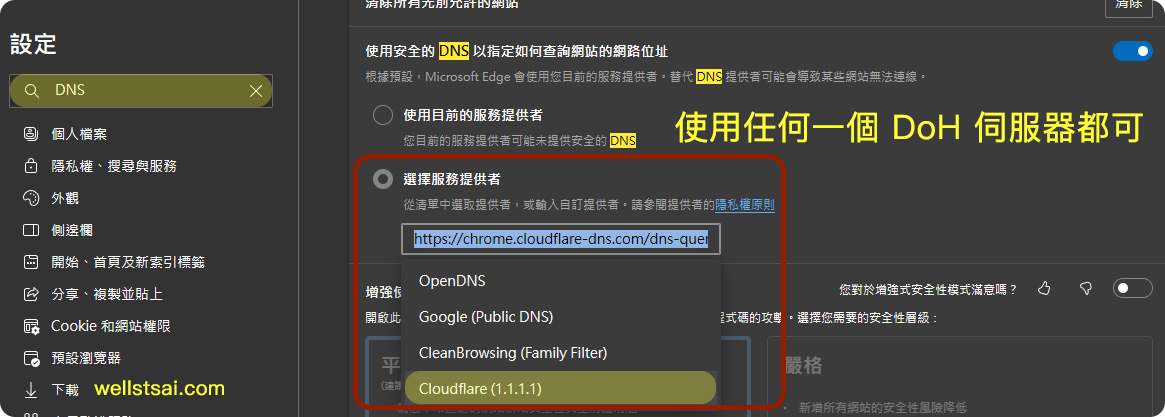Viewport: 1165px width, 417px height.
Task: Clear the DNS search with the X icon
Action: [x=256, y=91]
